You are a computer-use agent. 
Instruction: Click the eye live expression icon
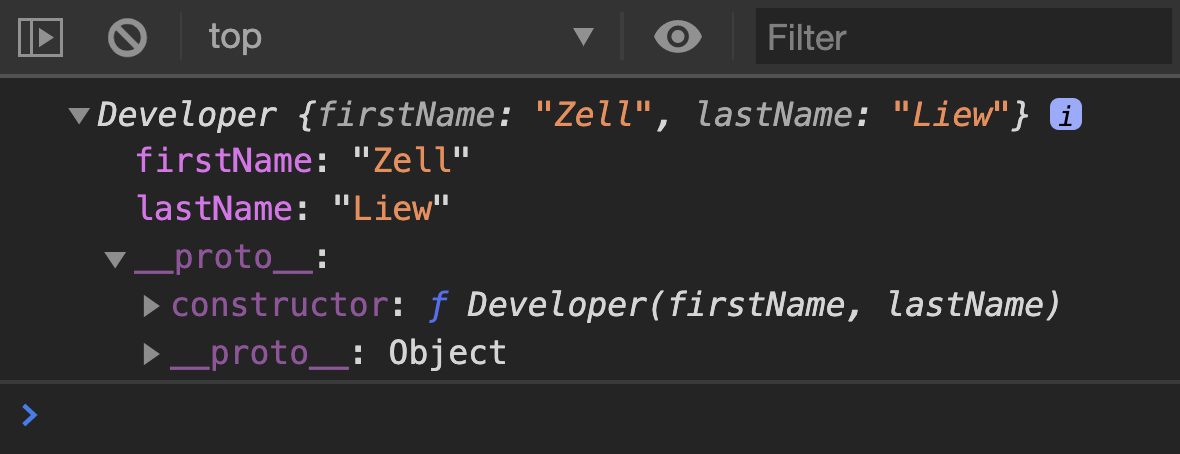pyautogui.click(x=678, y=38)
